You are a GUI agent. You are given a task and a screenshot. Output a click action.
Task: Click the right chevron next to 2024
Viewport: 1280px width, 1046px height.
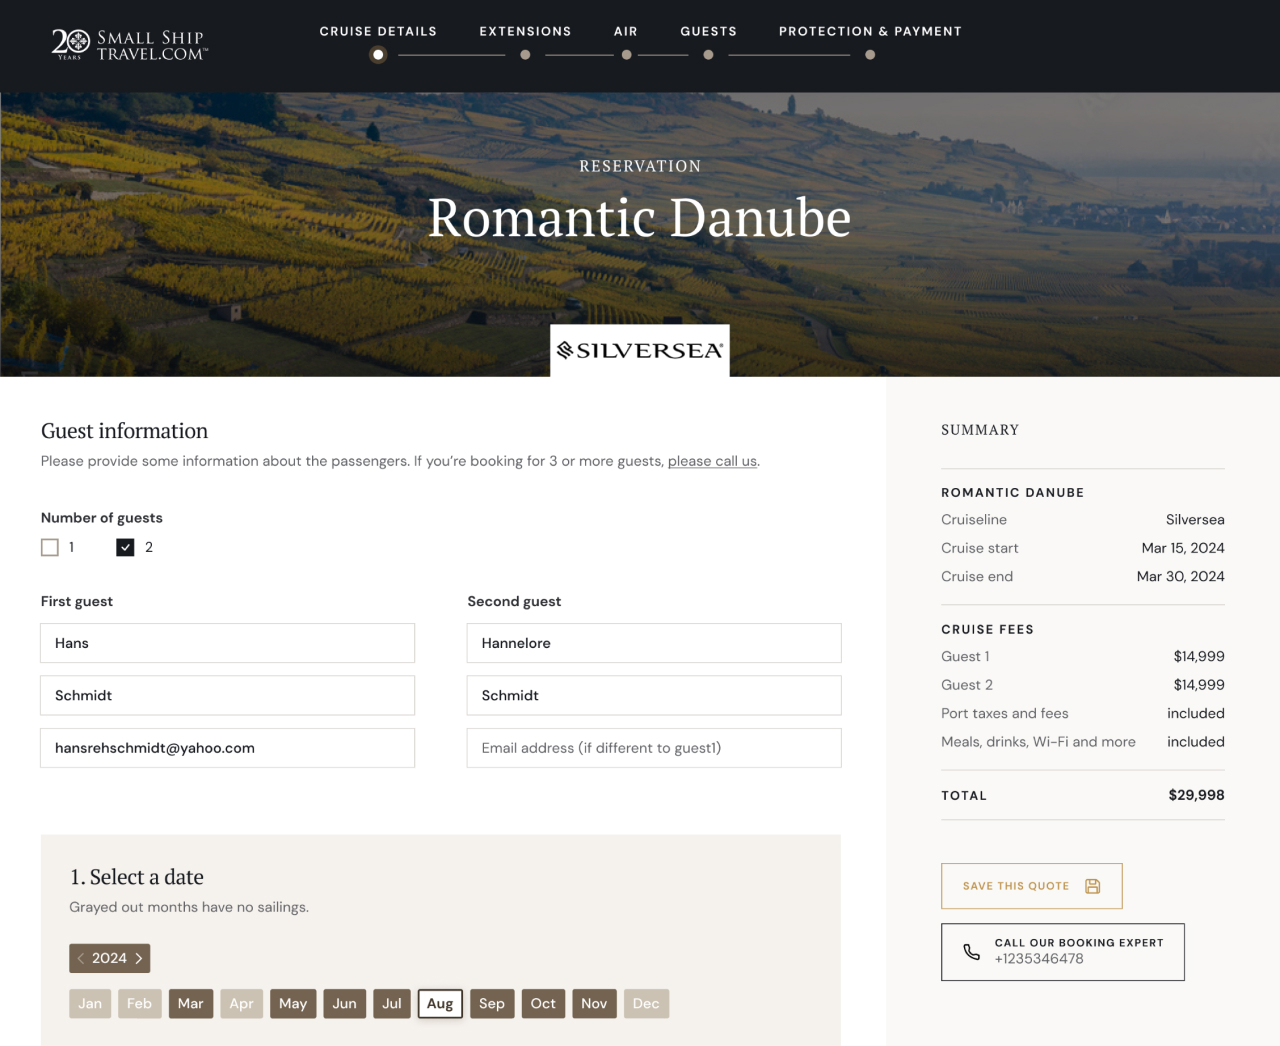click(x=139, y=958)
